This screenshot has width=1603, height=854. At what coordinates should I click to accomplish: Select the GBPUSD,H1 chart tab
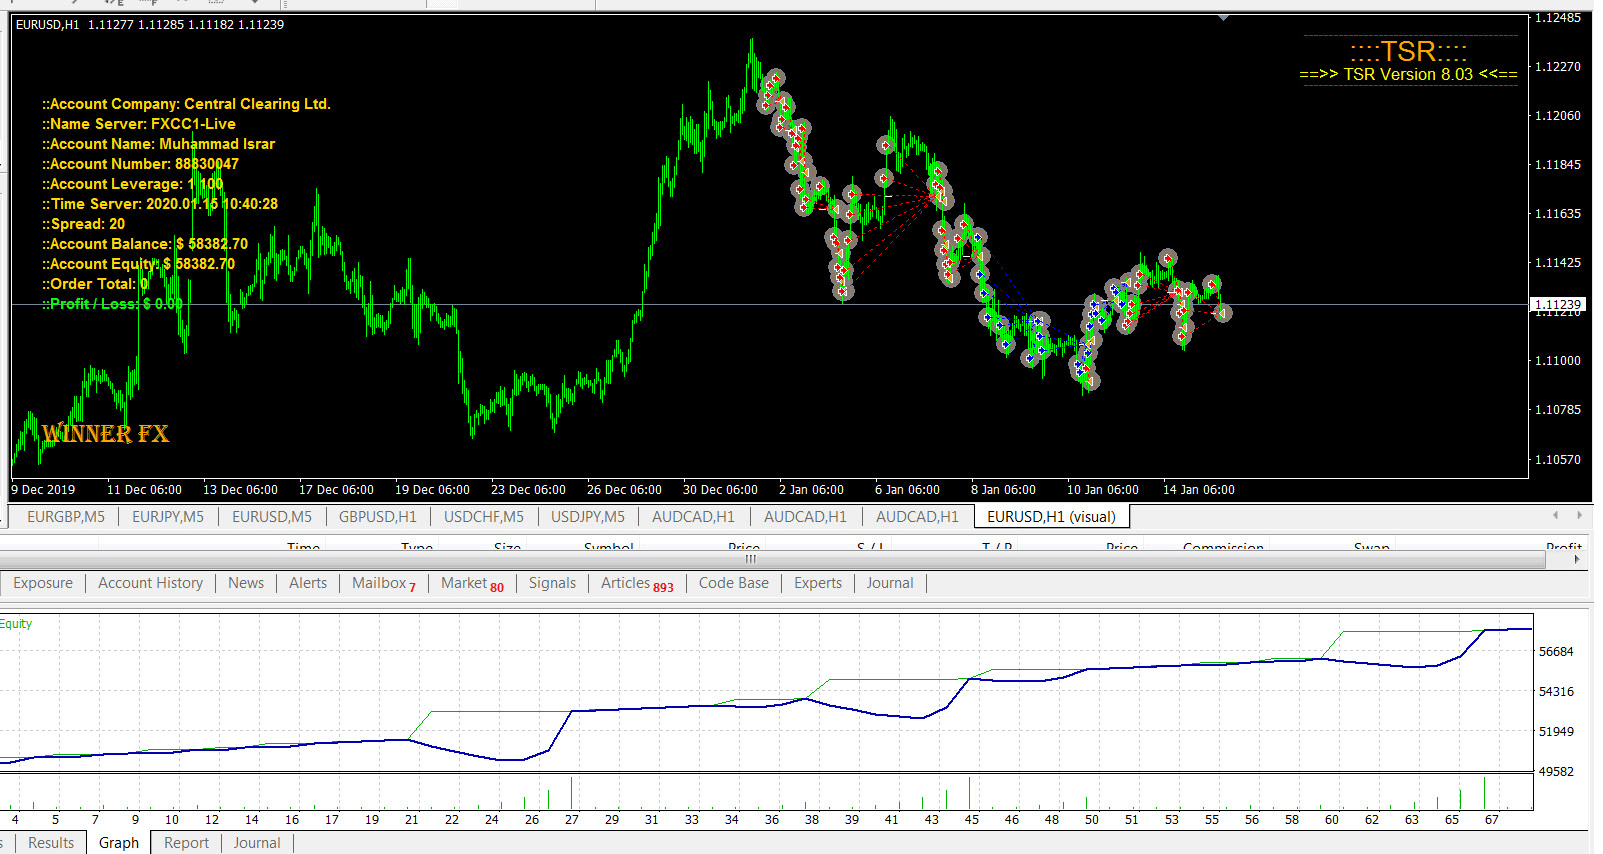pos(377,517)
